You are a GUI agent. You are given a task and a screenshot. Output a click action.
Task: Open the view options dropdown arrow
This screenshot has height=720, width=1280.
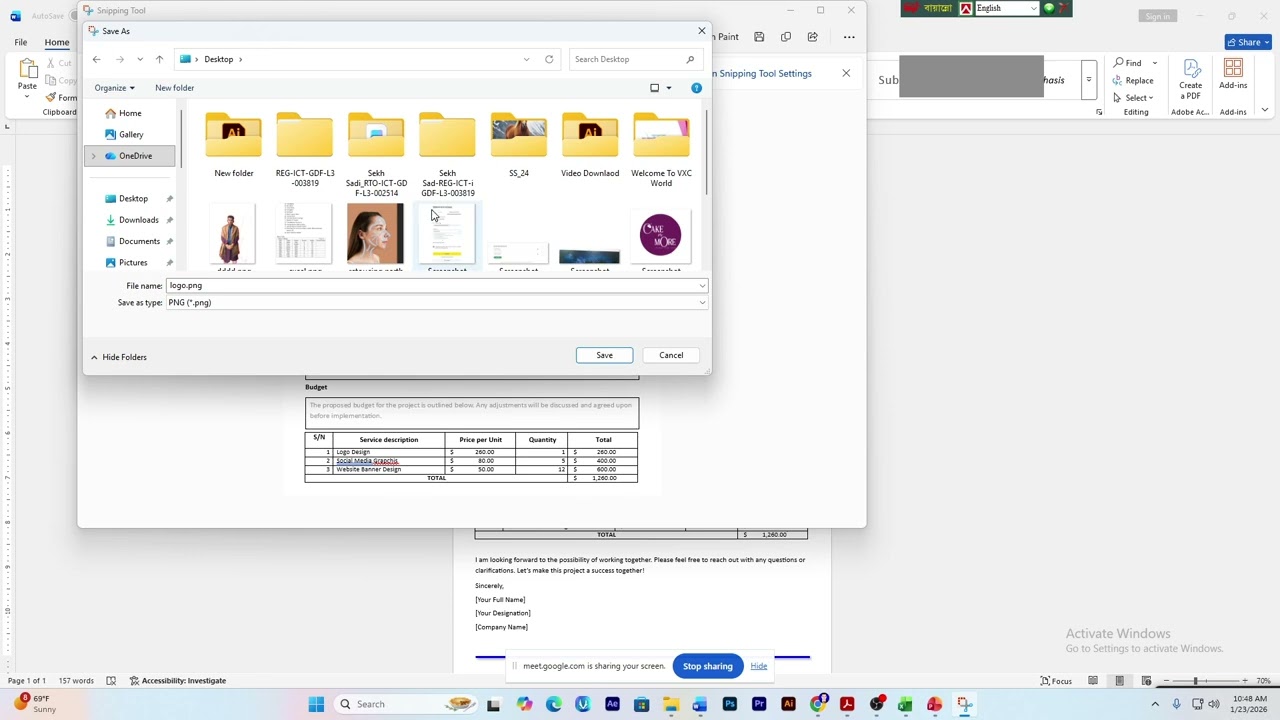coord(669,88)
